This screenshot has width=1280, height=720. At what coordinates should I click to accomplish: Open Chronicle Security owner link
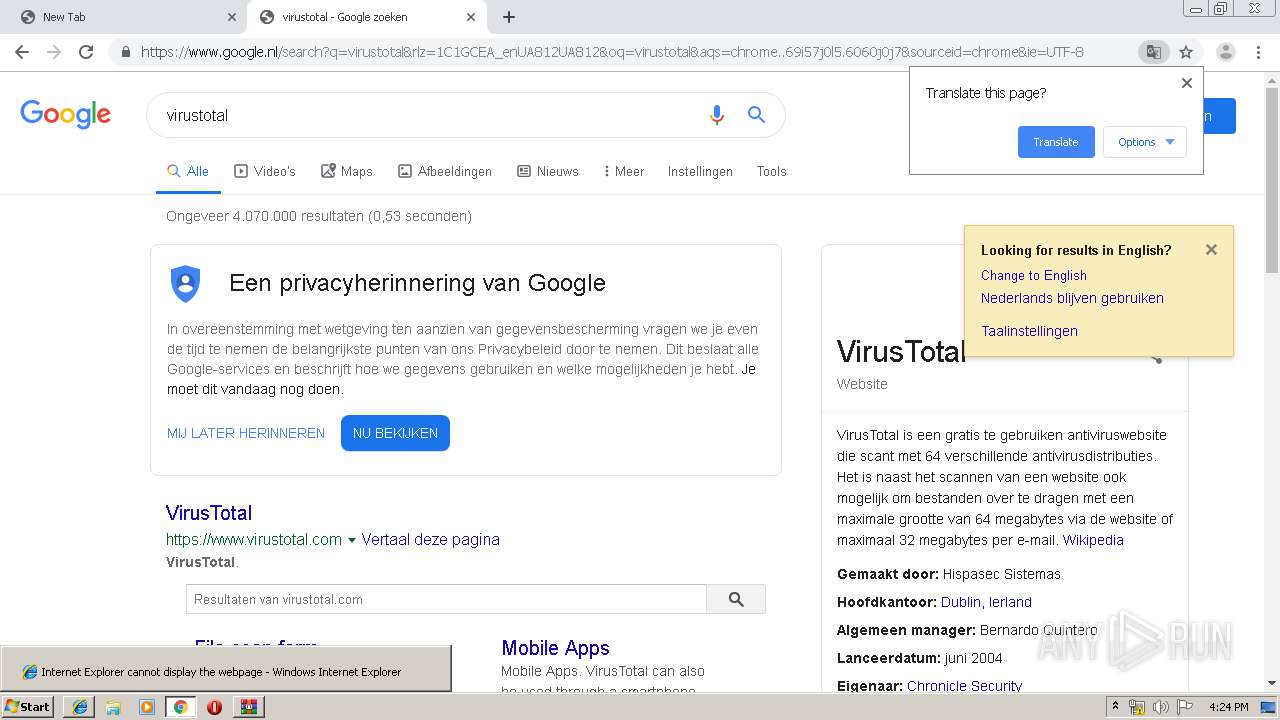964,686
